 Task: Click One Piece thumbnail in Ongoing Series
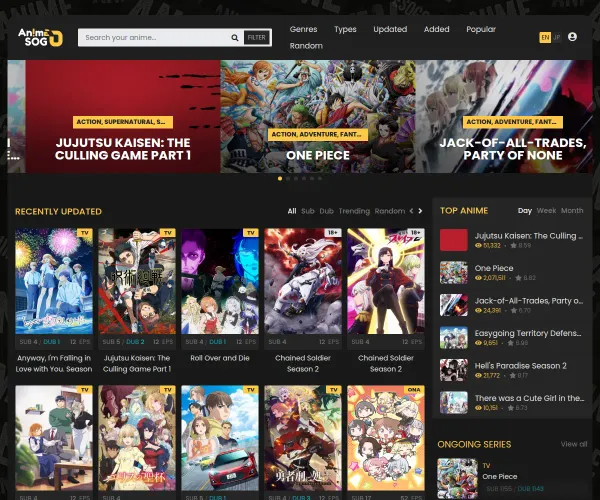point(458,479)
